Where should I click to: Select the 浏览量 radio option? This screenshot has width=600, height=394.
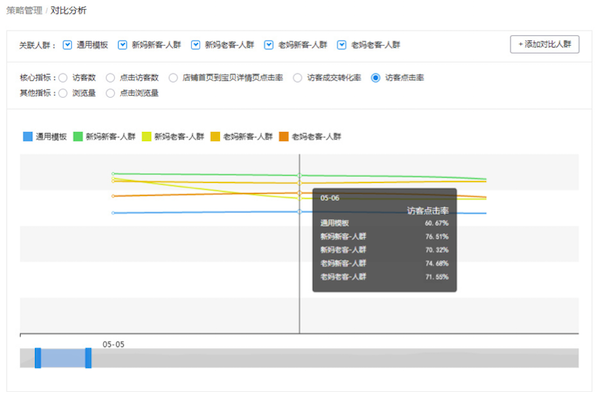tap(63, 93)
